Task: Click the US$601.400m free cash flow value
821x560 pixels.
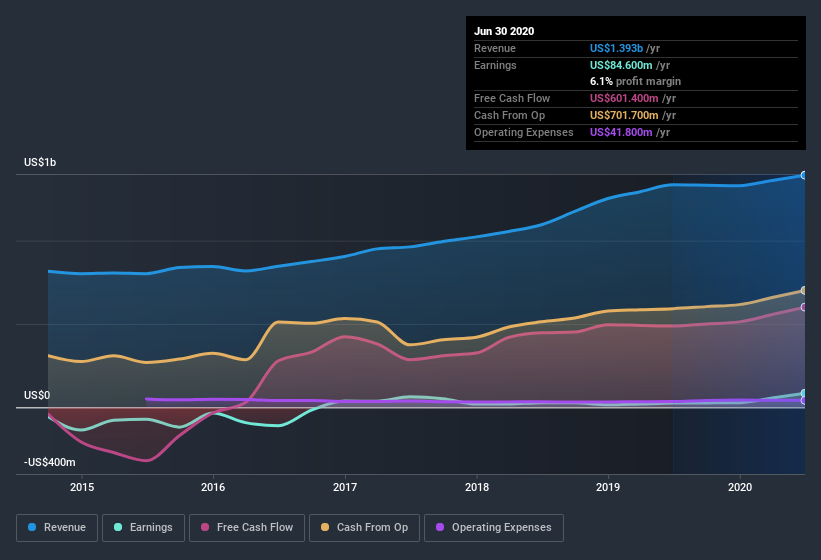Action: tap(624, 98)
